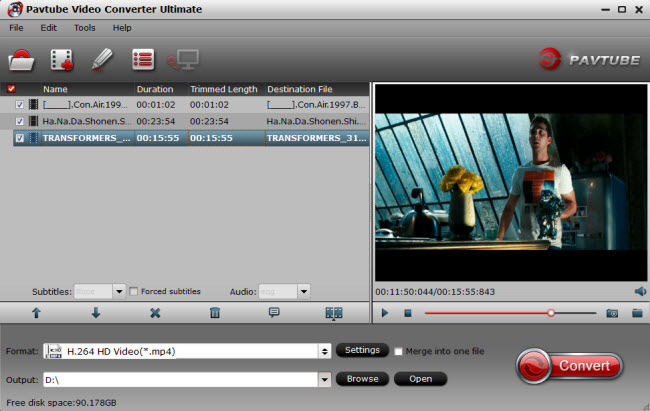Image resolution: width=650 pixels, height=411 pixels.
Task: Click the monitor search toolbar icon
Action: coord(183,60)
